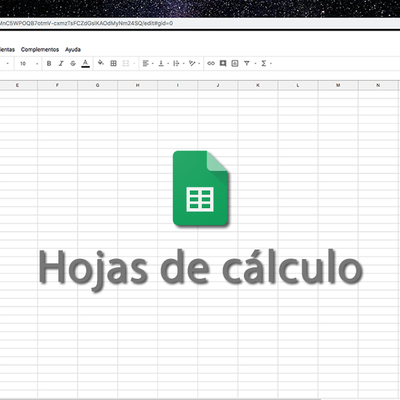Open the text rotation dropdown

point(194,63)
